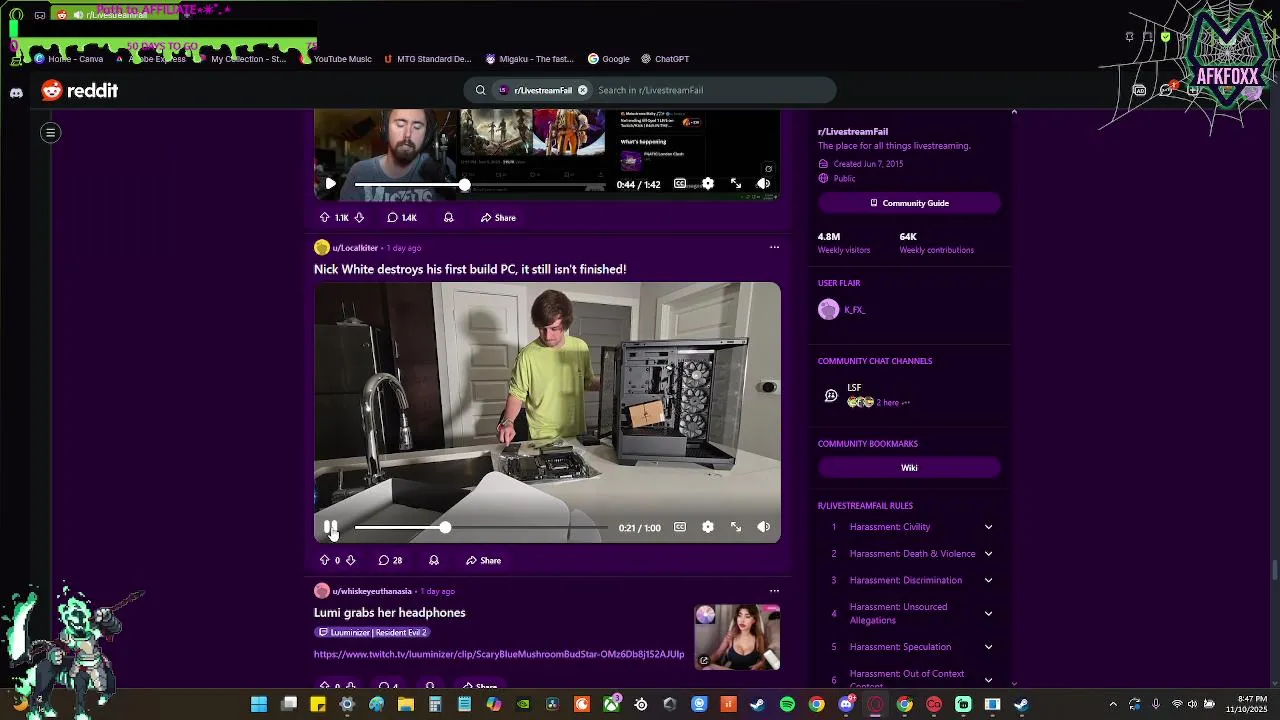Downvote the Nick White post
This screenshot has height=720, width=1280.
pyautogui.click(x=350, y=560)
